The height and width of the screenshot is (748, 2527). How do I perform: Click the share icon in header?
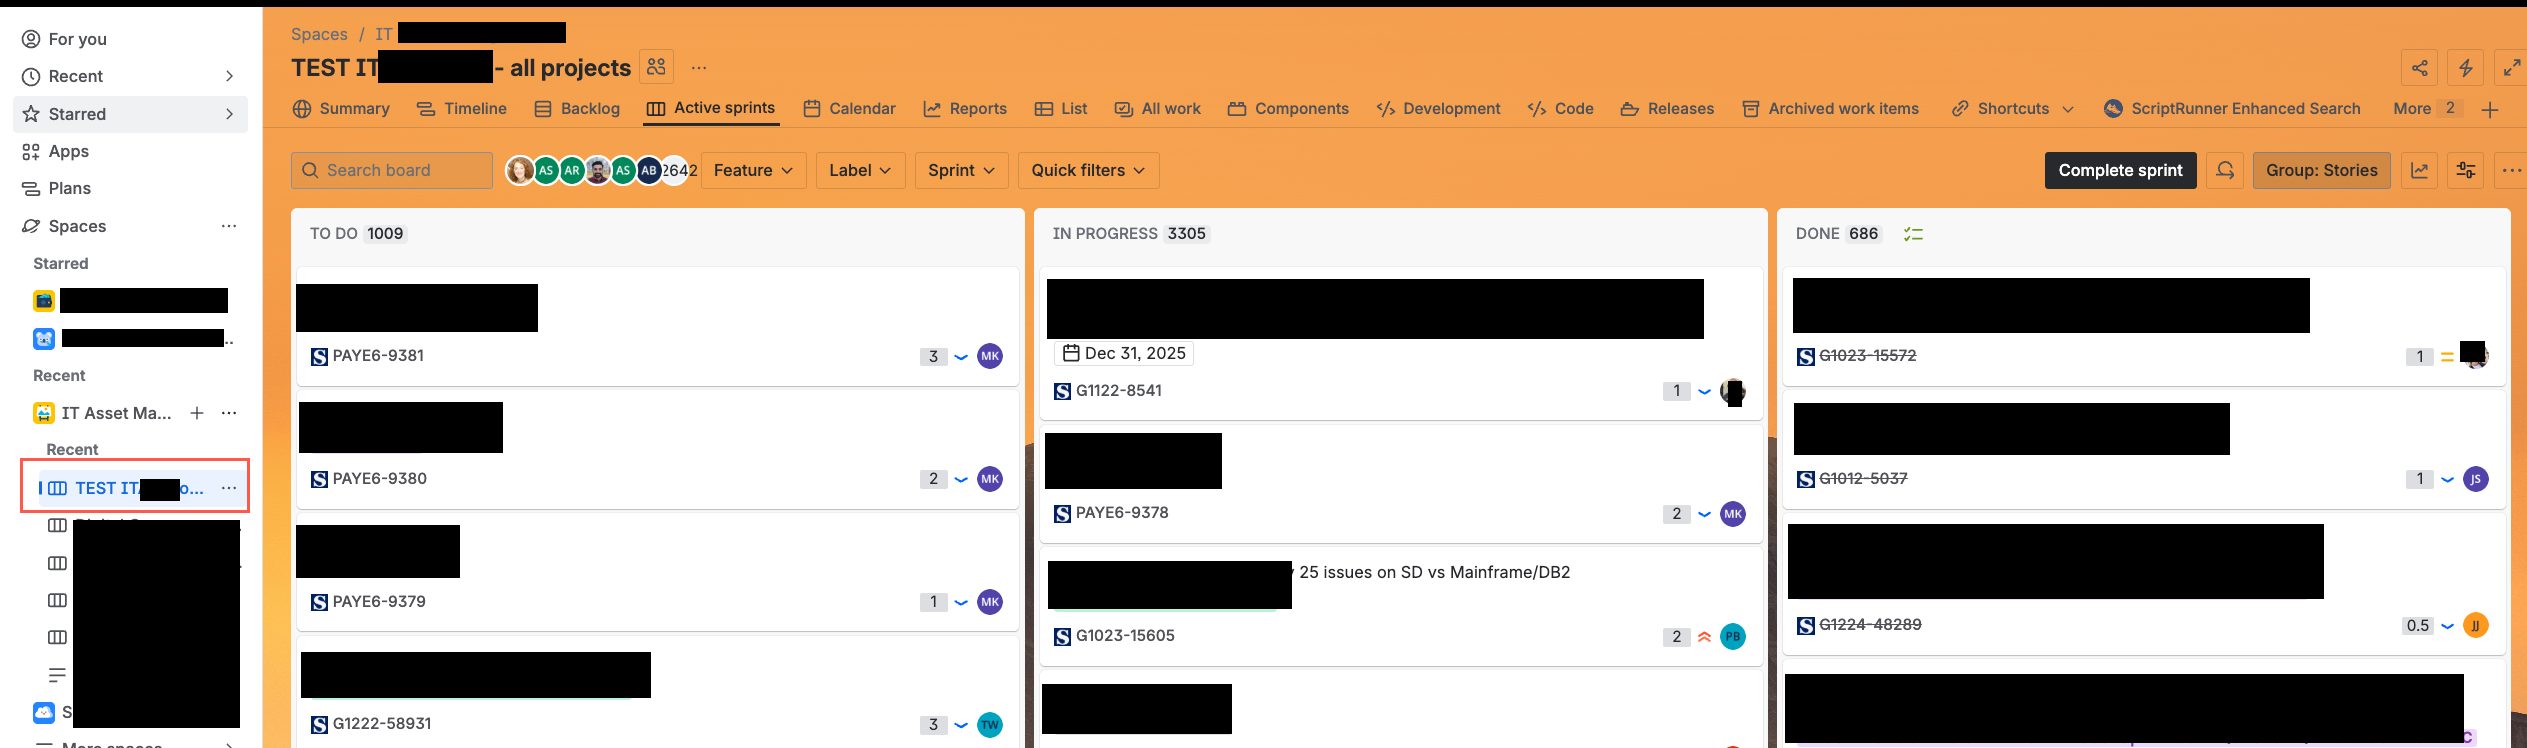pos(2419,68)
